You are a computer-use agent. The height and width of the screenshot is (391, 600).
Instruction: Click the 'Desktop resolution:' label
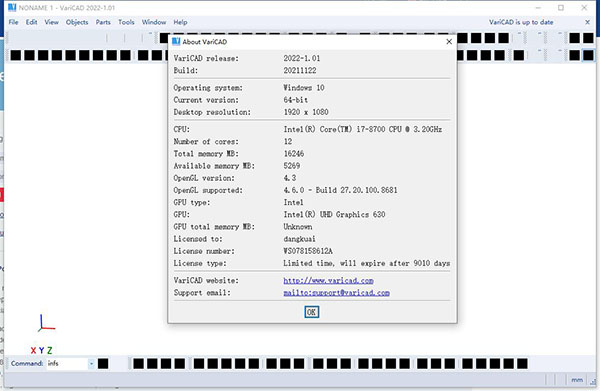(212, 112)
